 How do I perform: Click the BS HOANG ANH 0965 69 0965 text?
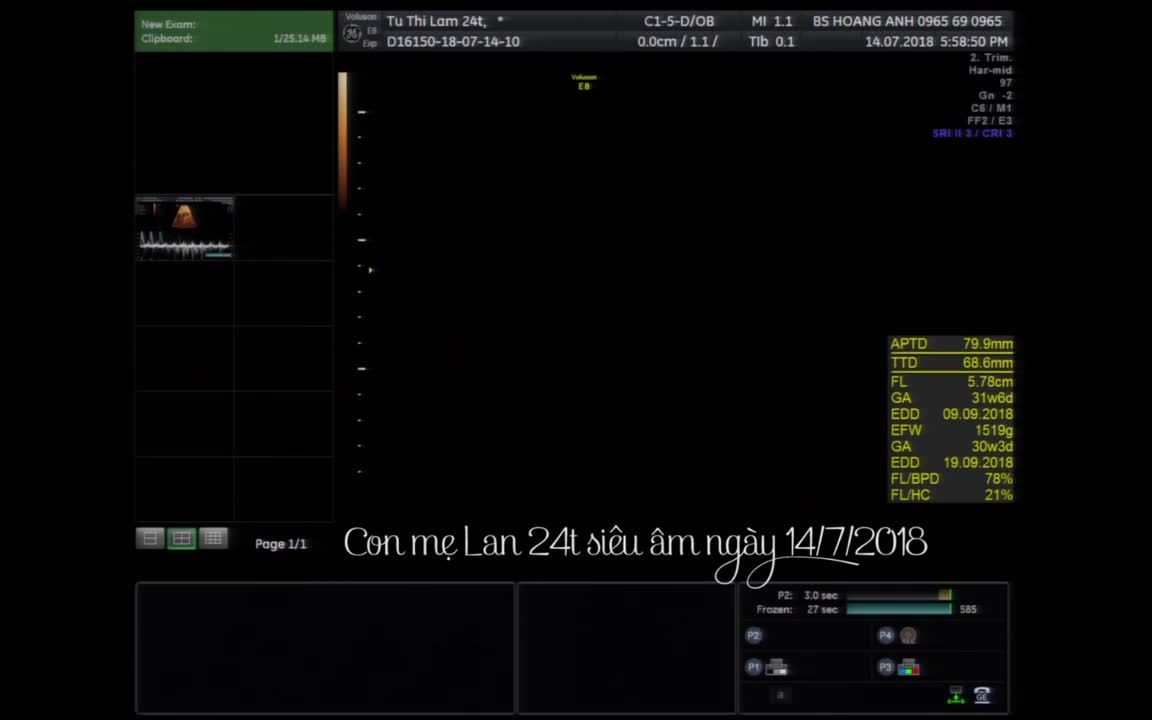pos(907,21)
